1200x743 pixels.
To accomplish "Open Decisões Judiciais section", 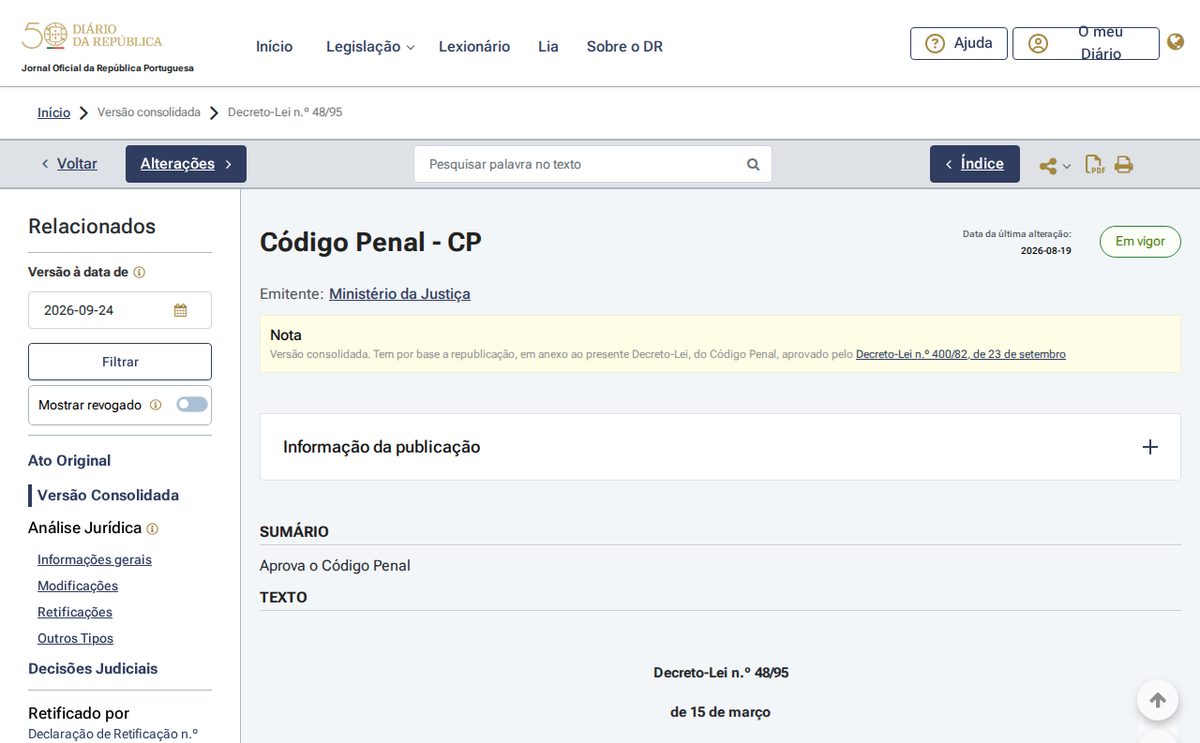I will (93, 669).
